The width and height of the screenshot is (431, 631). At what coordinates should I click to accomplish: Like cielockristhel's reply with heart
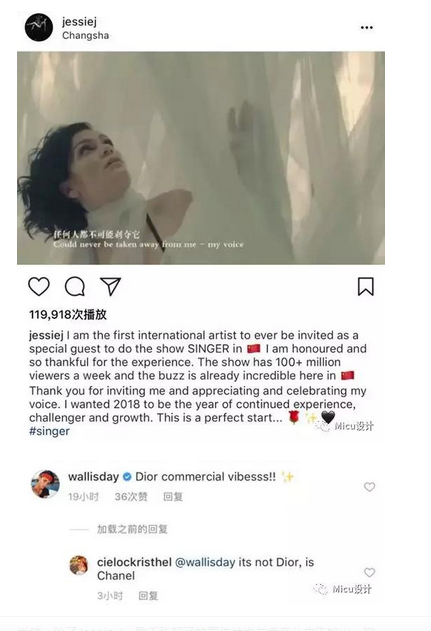coord(369,572)
